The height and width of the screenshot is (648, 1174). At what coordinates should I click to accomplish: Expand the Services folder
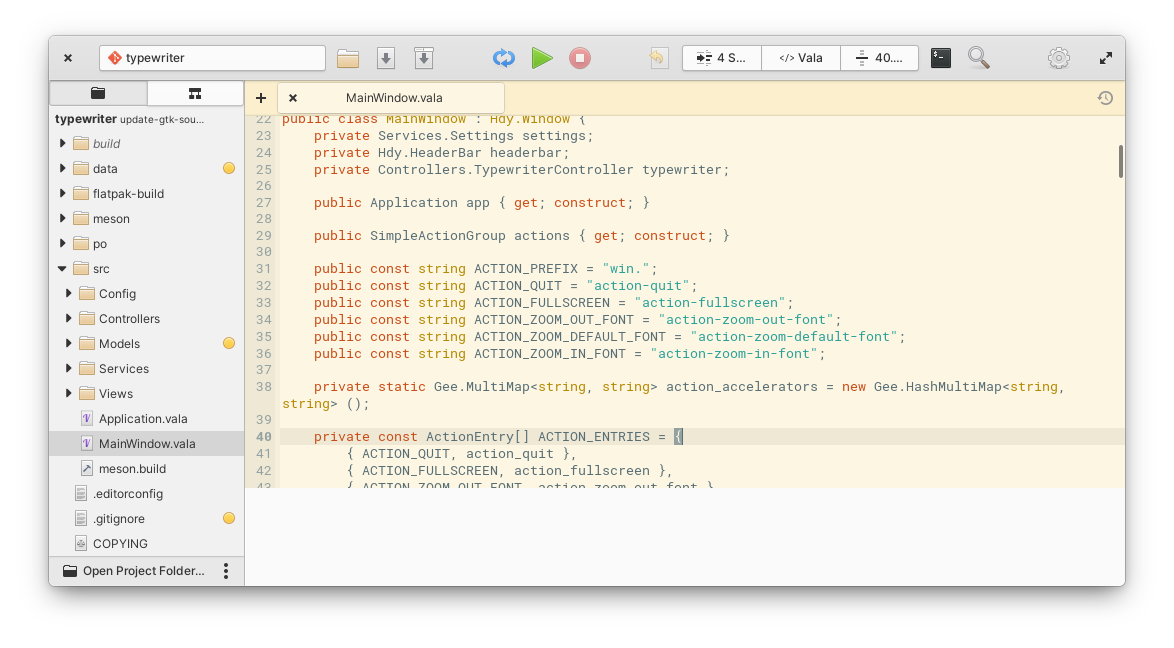coord(68,369)
